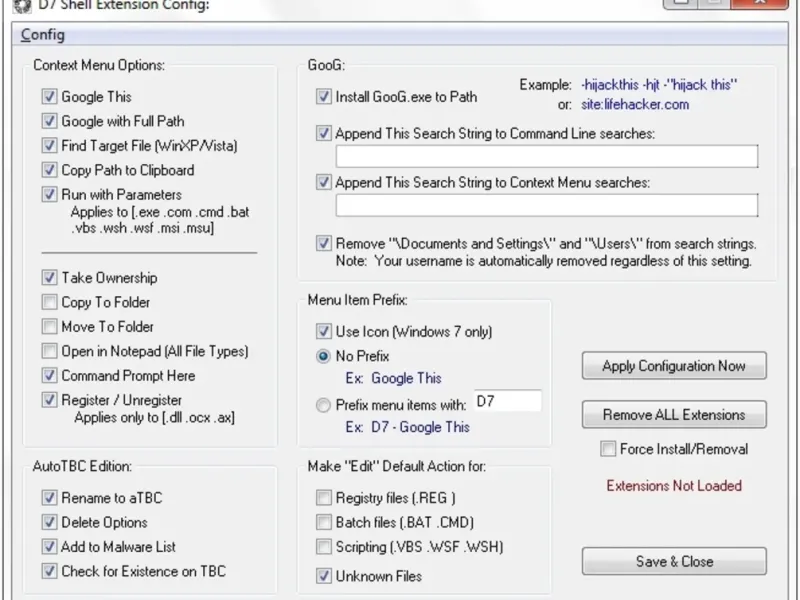Uncheck the Google This option
The height and width of the screenshot is (600, 800).
click(49, 97)
